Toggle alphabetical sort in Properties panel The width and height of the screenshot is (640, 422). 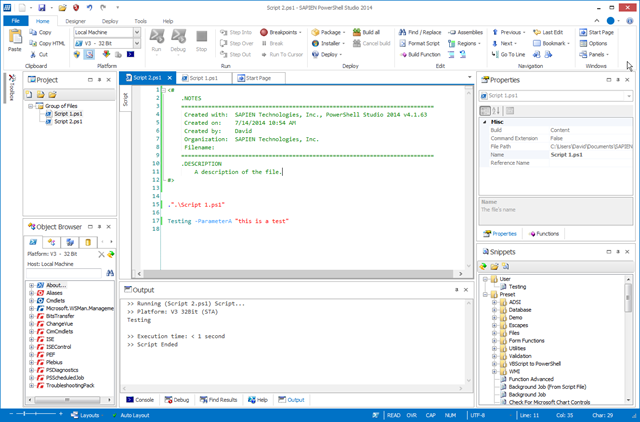[x=496, y=111]
